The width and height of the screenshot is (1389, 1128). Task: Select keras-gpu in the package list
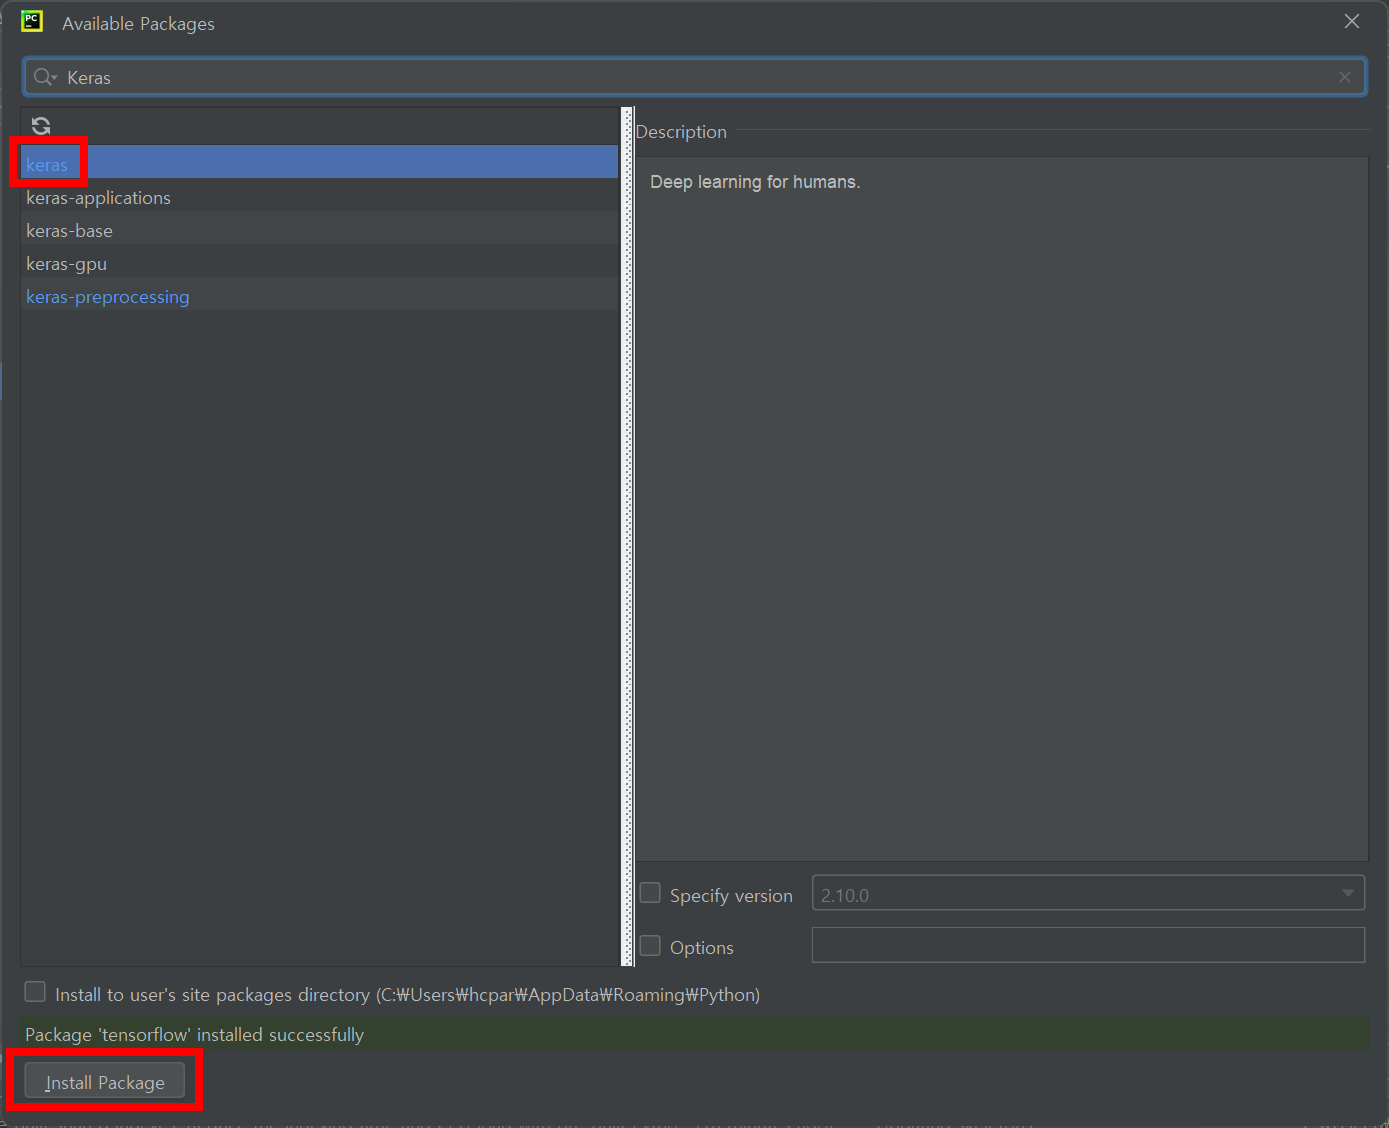tap(319, 263)
